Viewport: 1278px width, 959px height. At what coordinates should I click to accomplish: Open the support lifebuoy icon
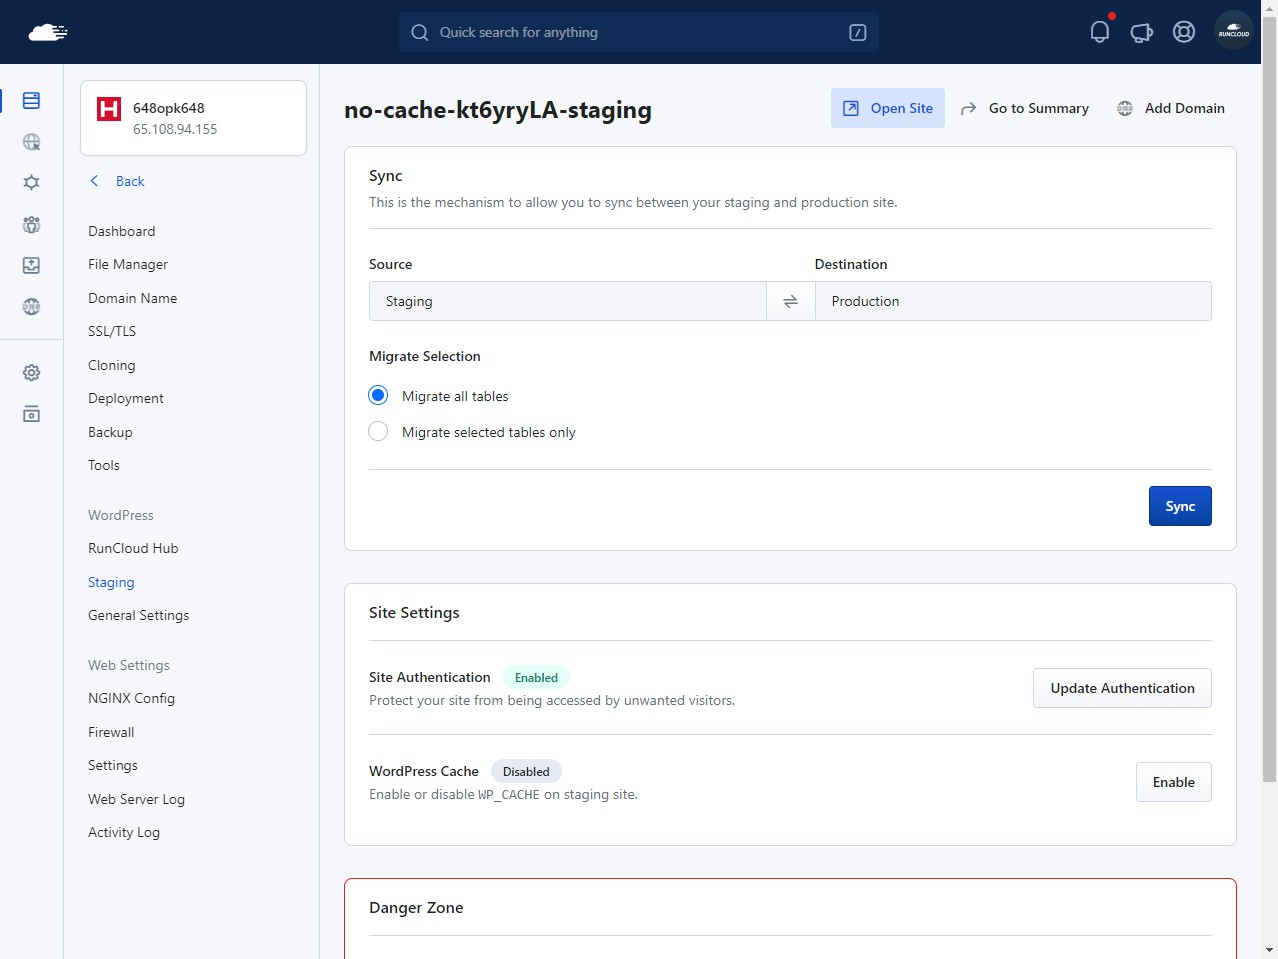point(1184,32)
